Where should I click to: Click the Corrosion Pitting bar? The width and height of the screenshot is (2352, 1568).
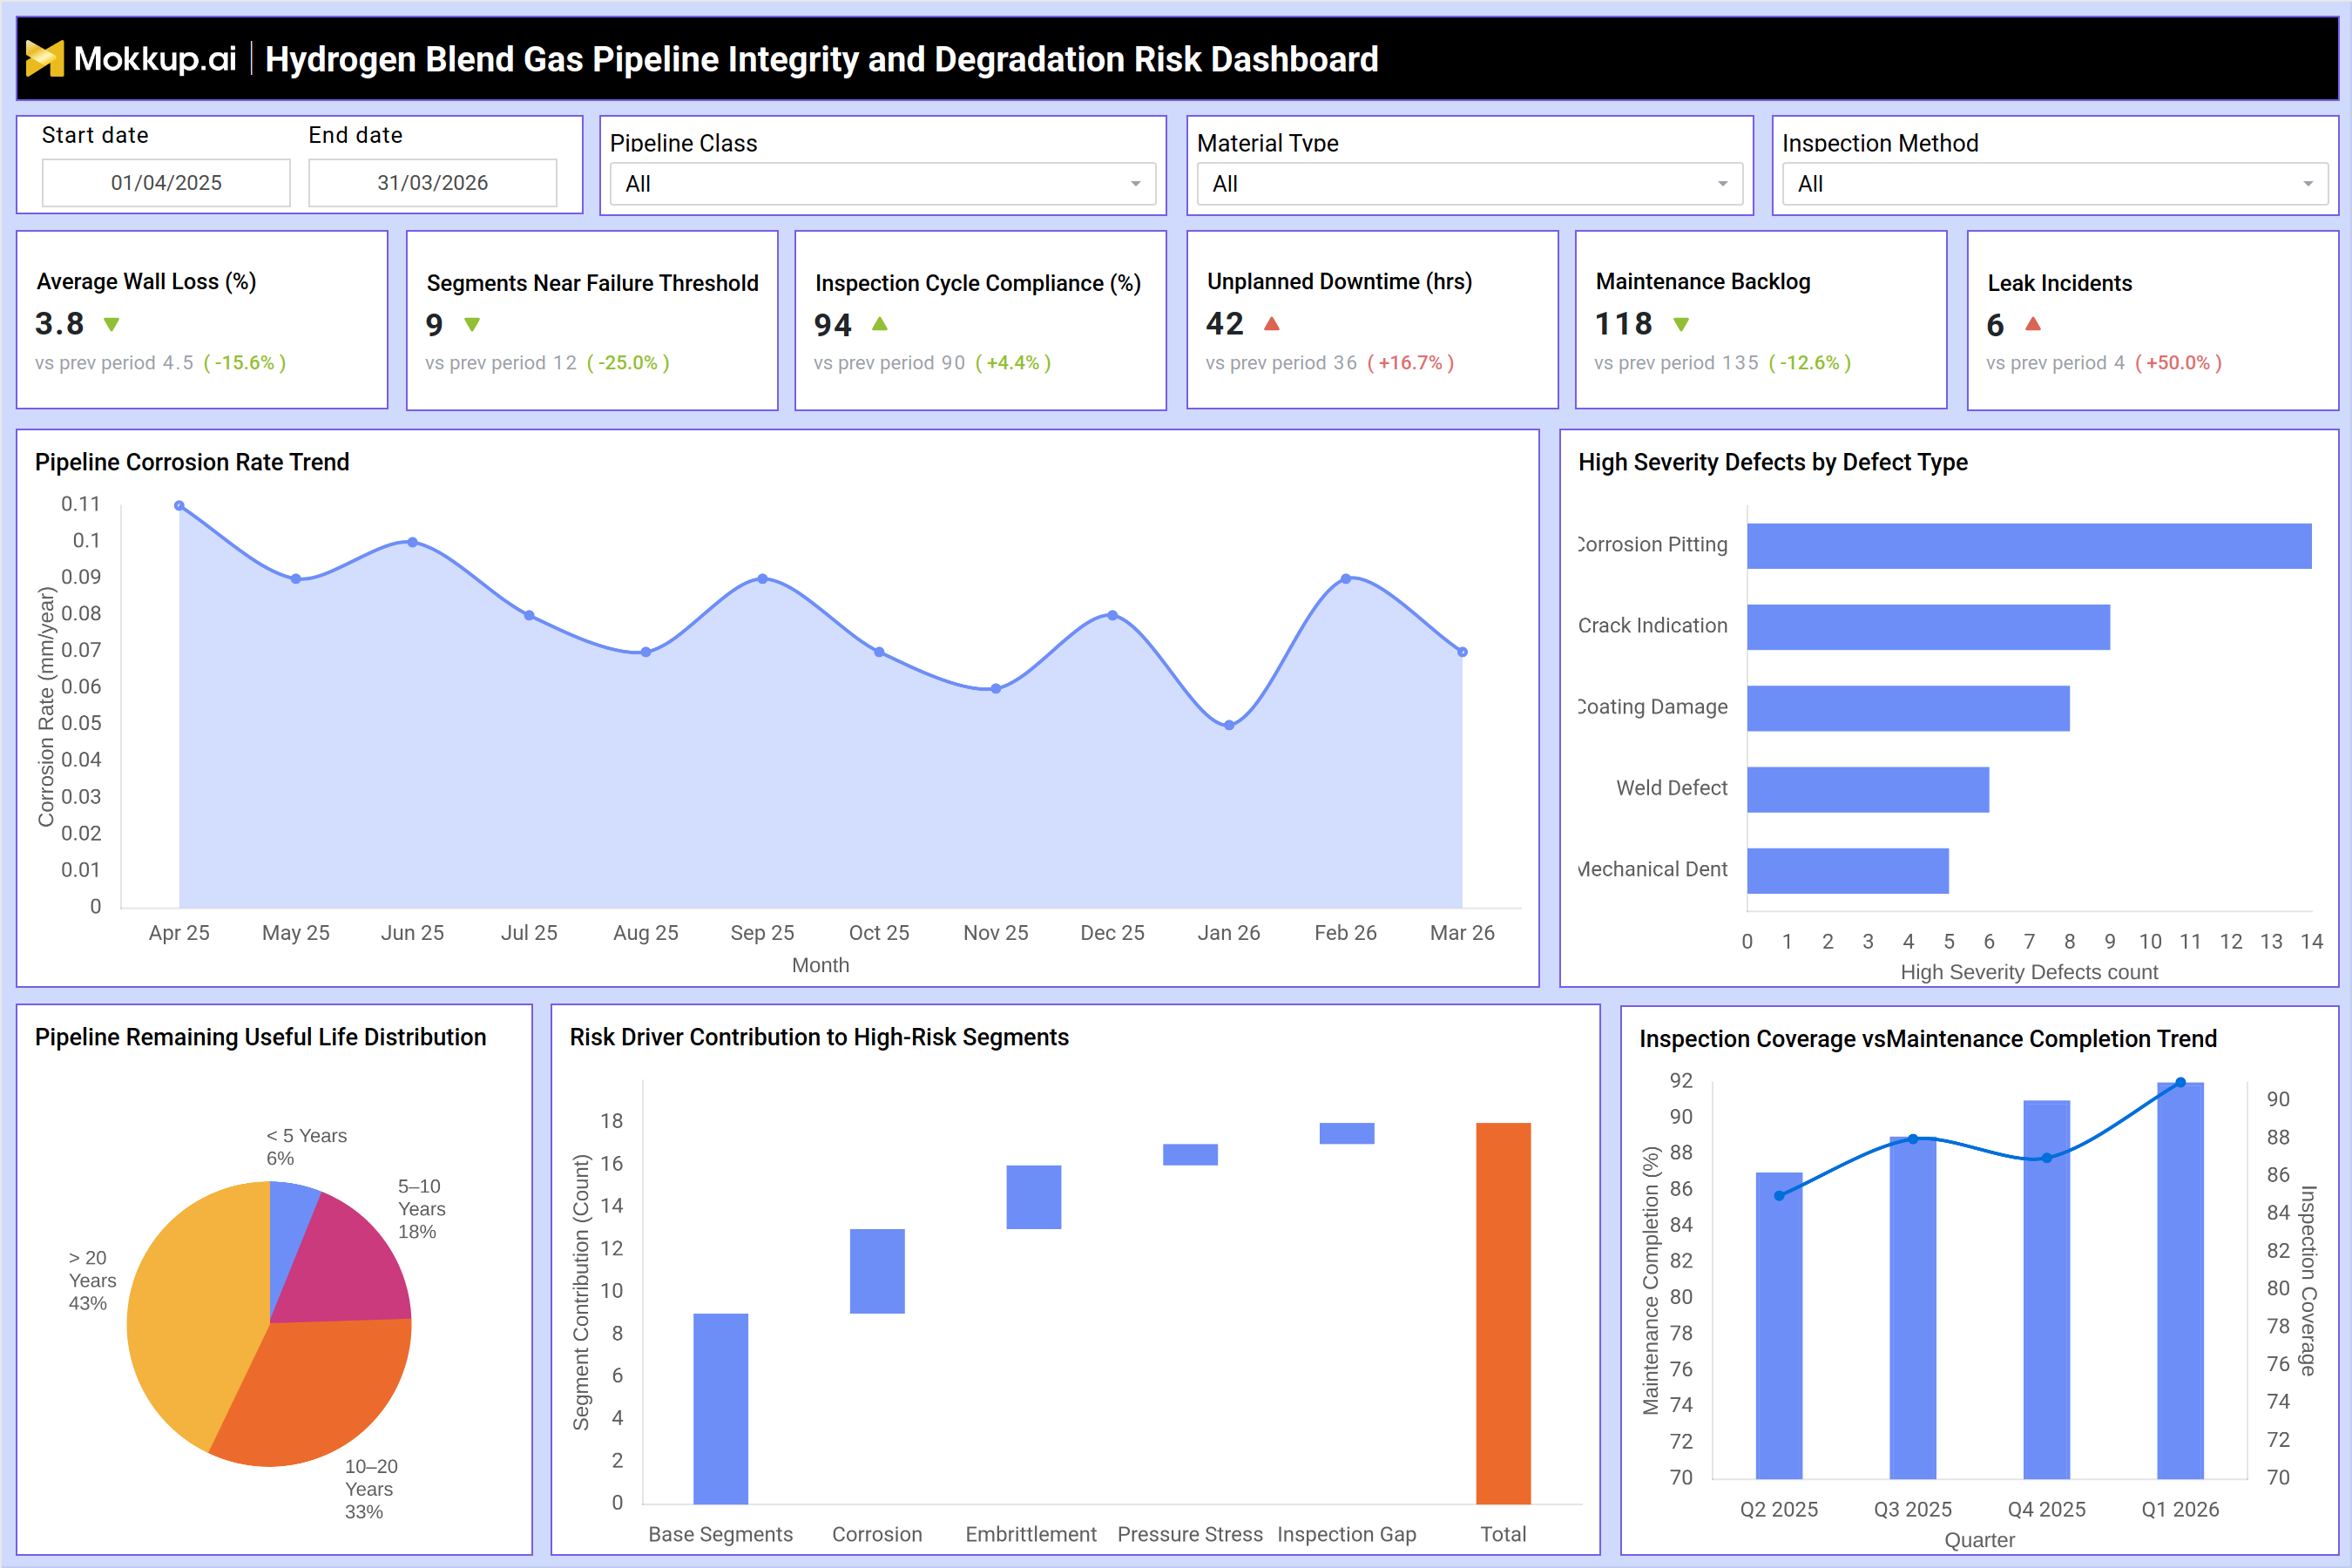[x=2029, y=546]
